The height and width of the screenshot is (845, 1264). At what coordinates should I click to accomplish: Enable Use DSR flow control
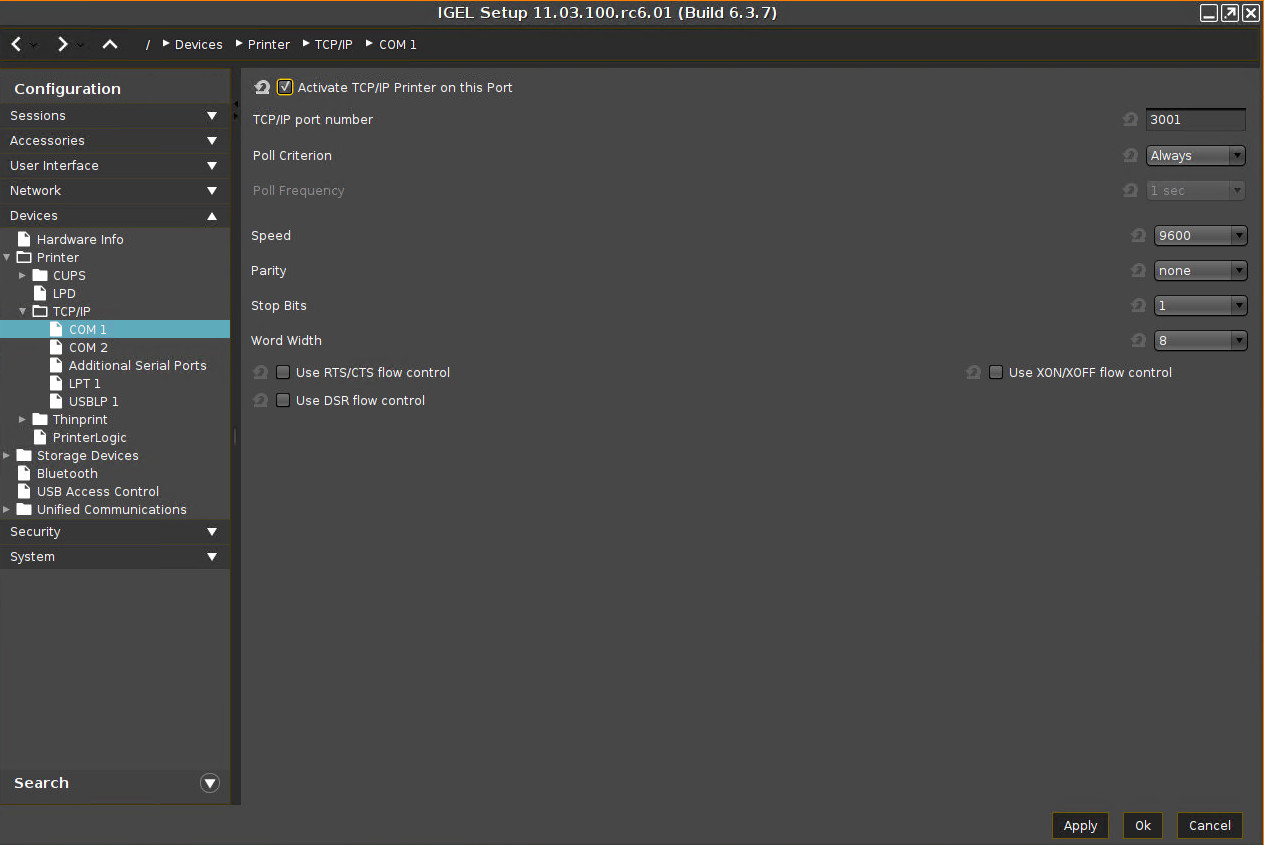click(x=283, y=399)
